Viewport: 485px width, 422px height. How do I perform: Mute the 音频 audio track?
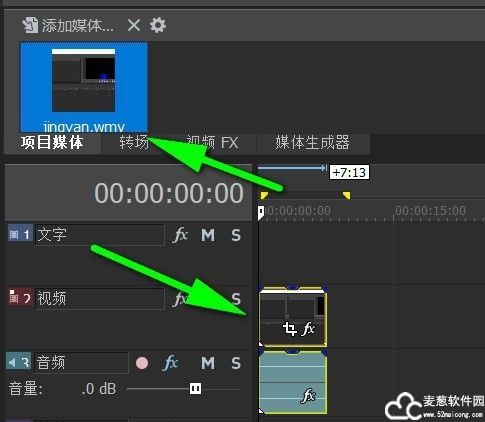pyautogui.click(x=208, y=363)
